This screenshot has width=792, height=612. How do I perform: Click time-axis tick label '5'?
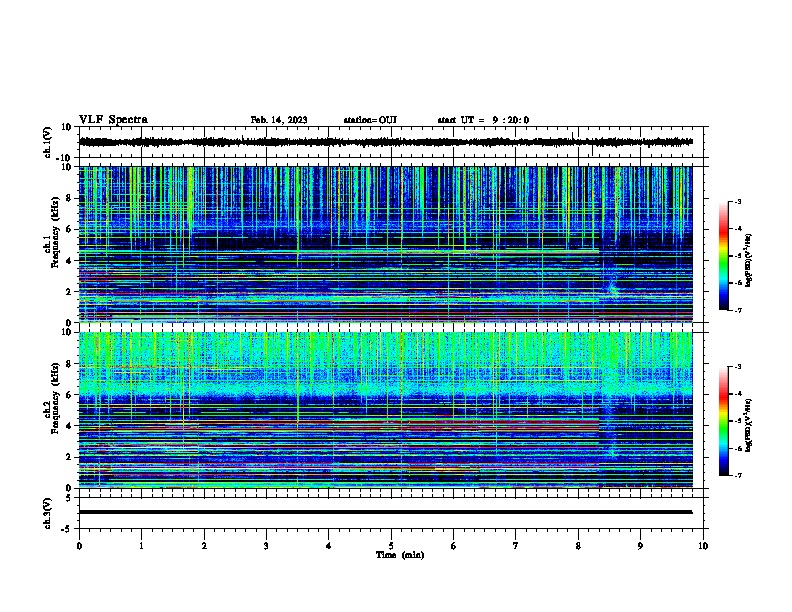click(x=391, y=546)
